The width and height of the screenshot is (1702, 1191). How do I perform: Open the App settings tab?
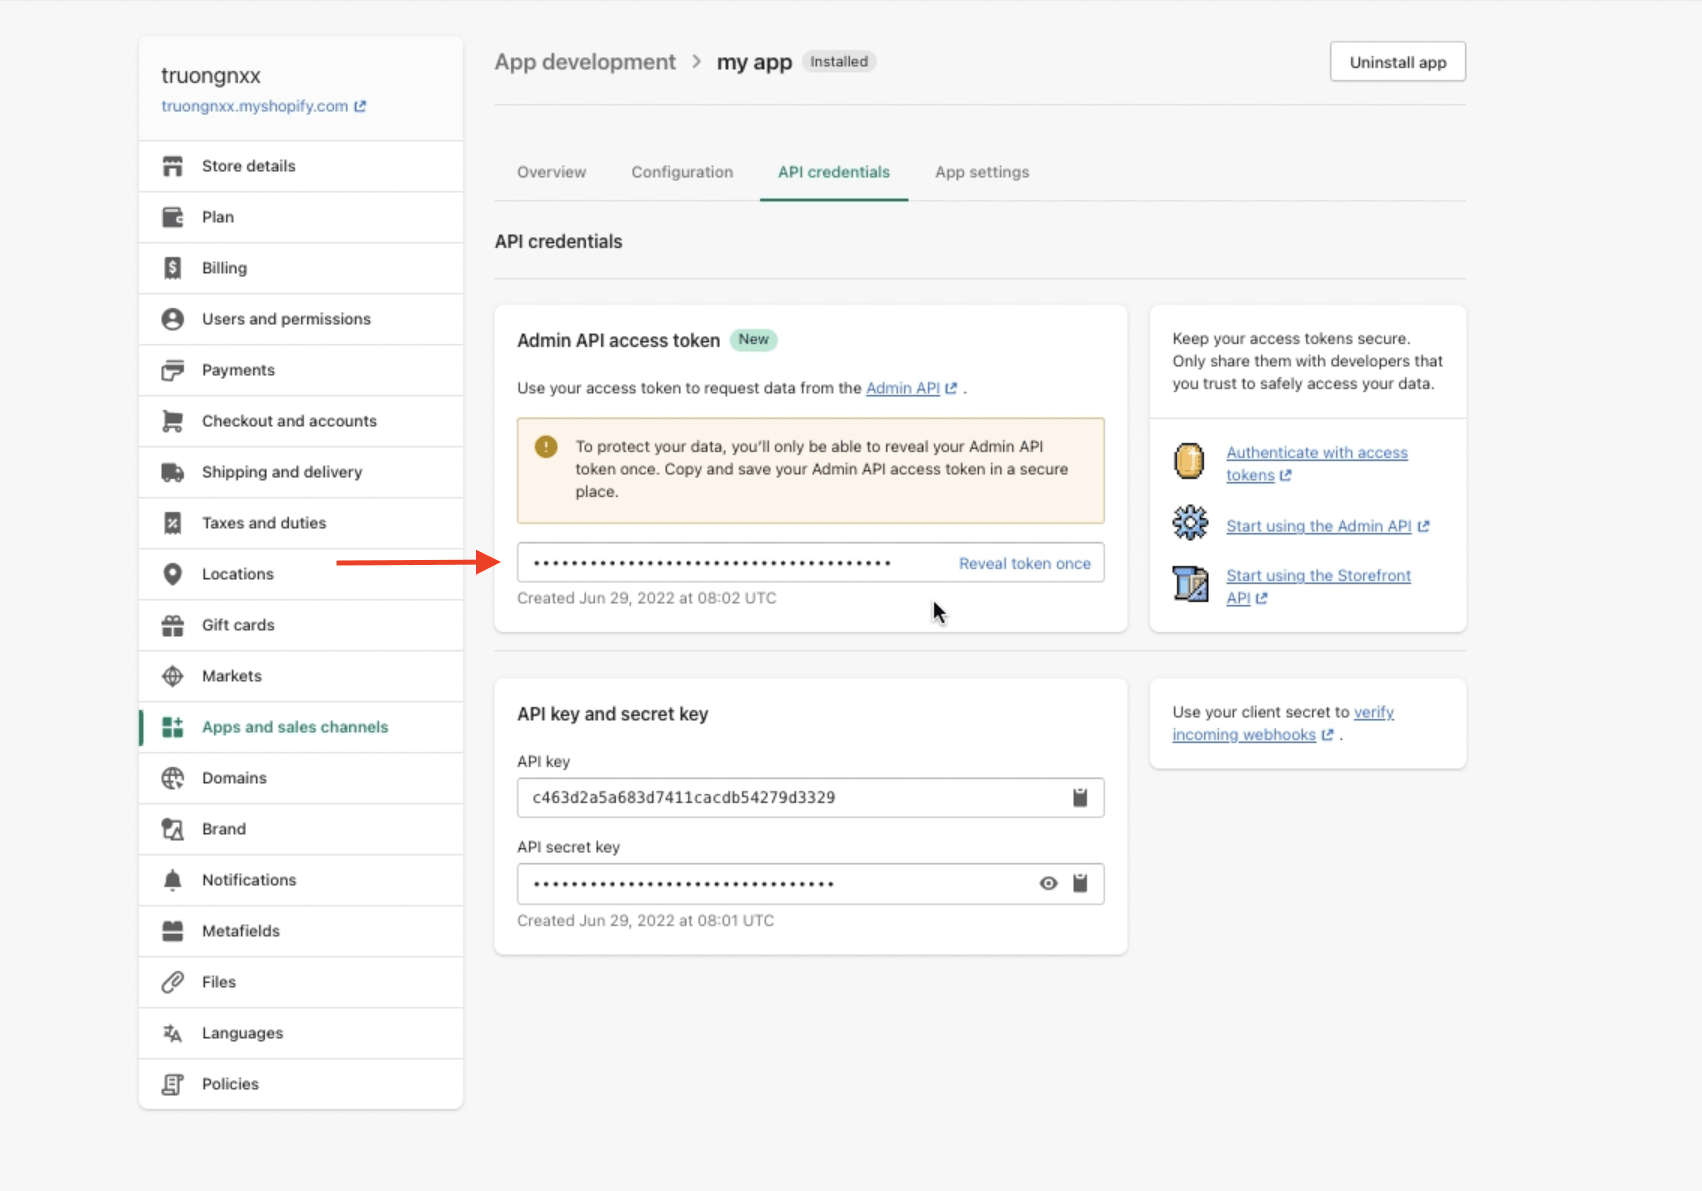pos(982,172)
